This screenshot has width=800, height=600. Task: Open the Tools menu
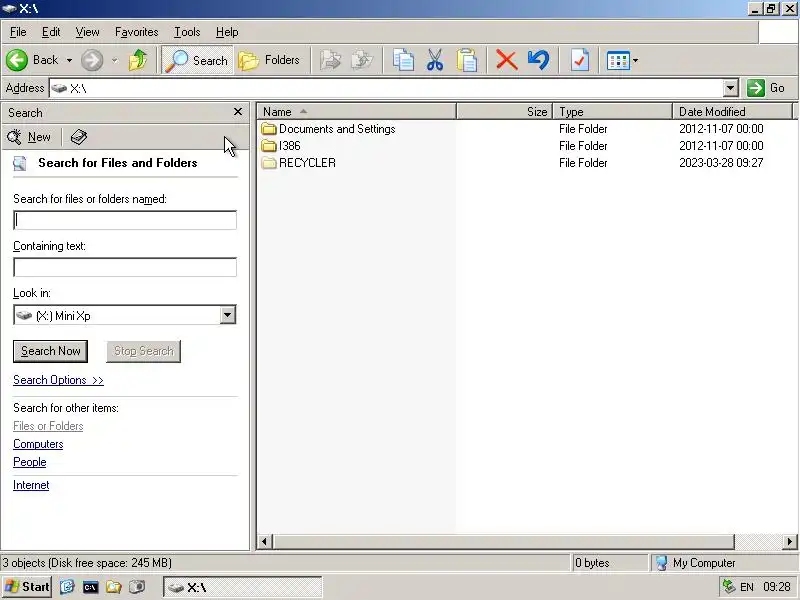point(187,32)
